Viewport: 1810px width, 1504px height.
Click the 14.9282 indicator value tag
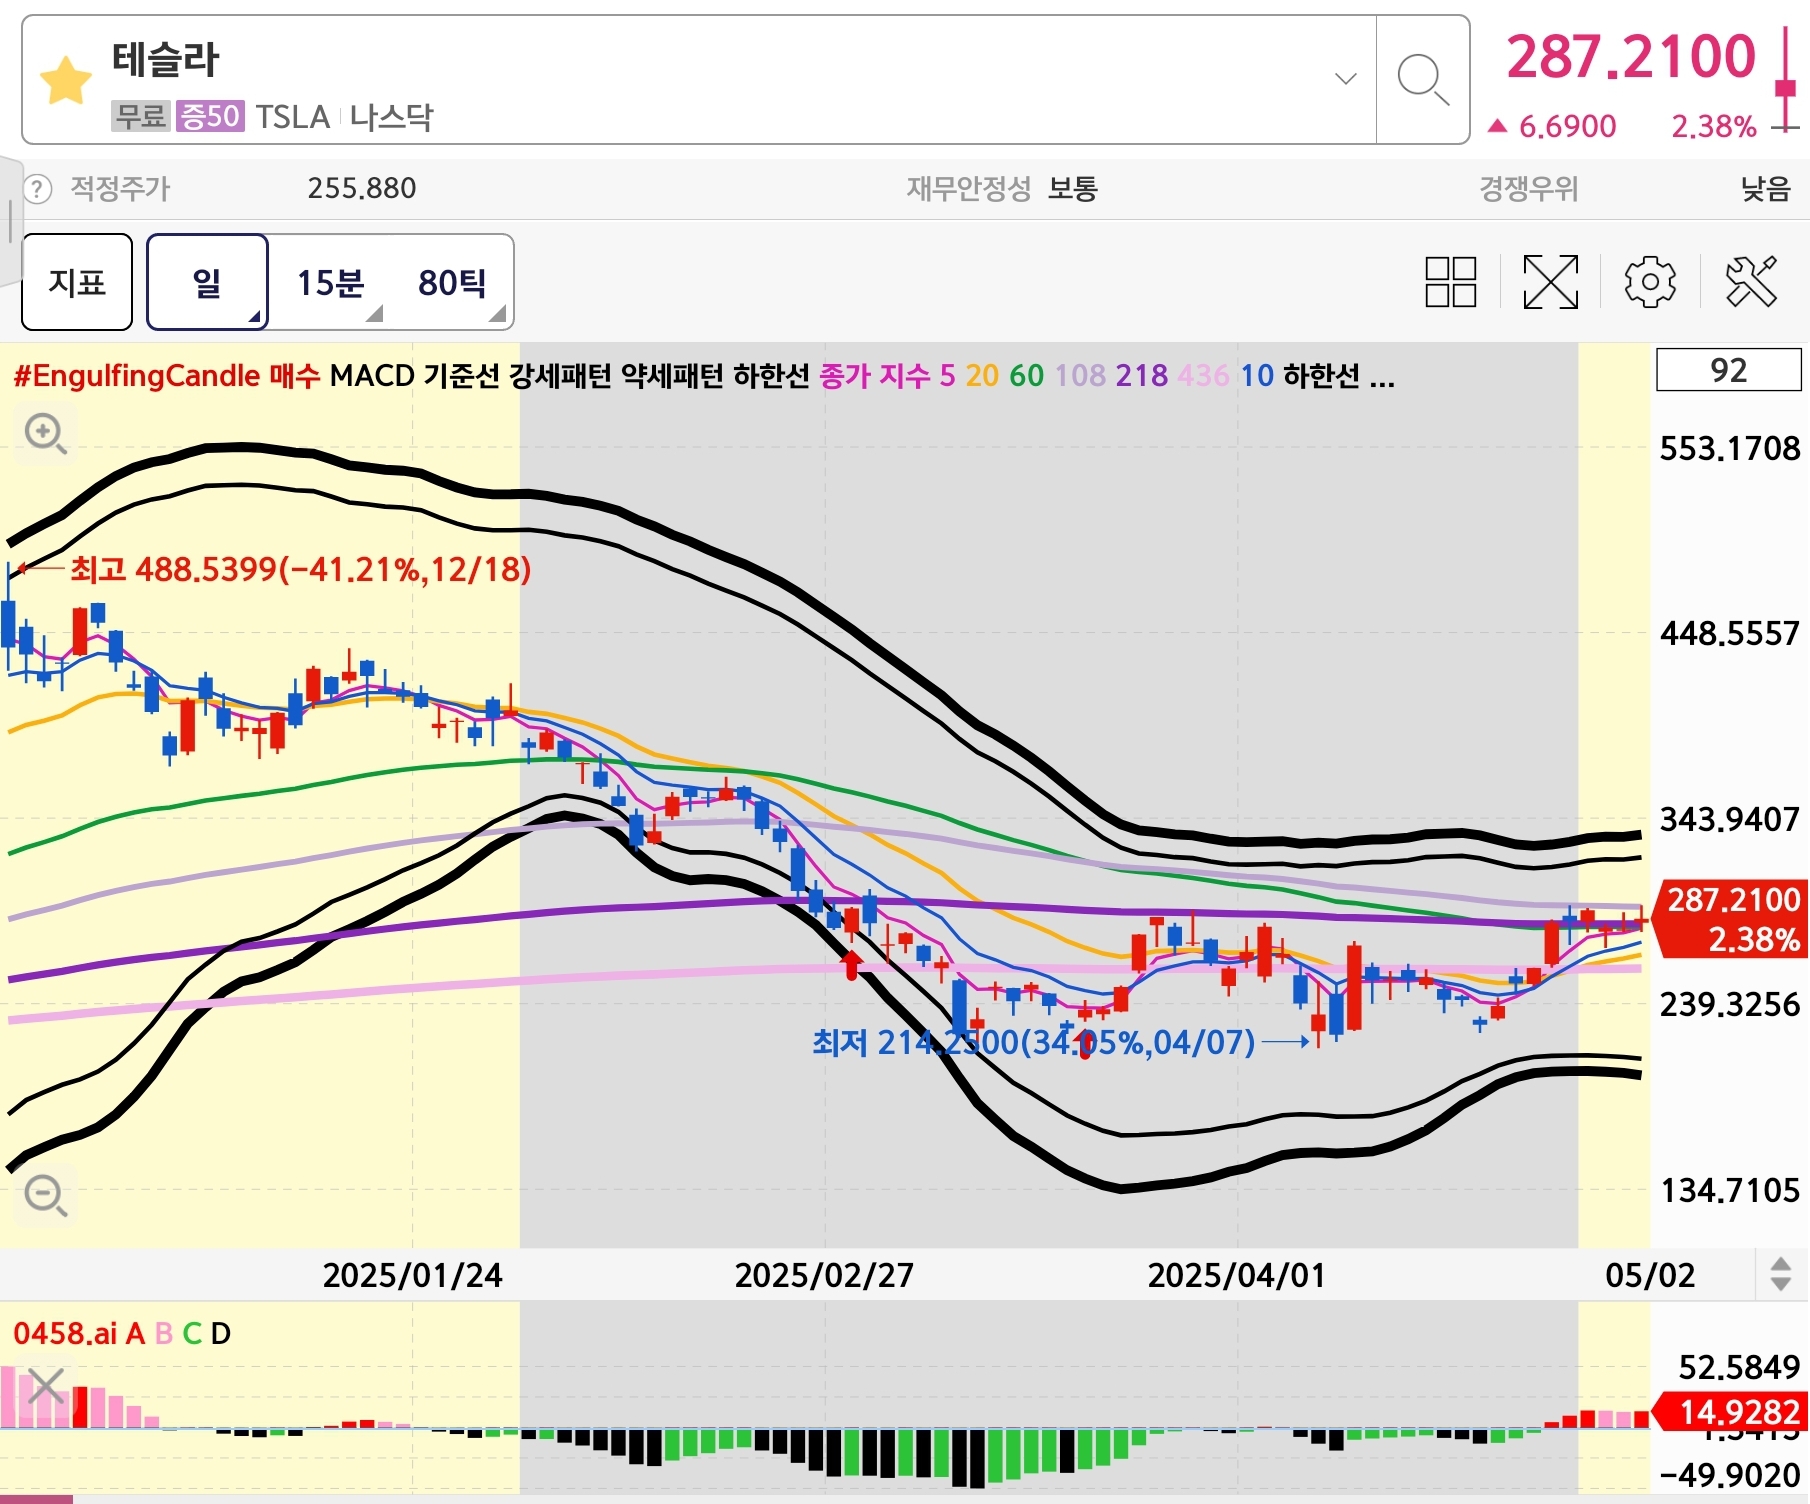coord(1733,1412)
